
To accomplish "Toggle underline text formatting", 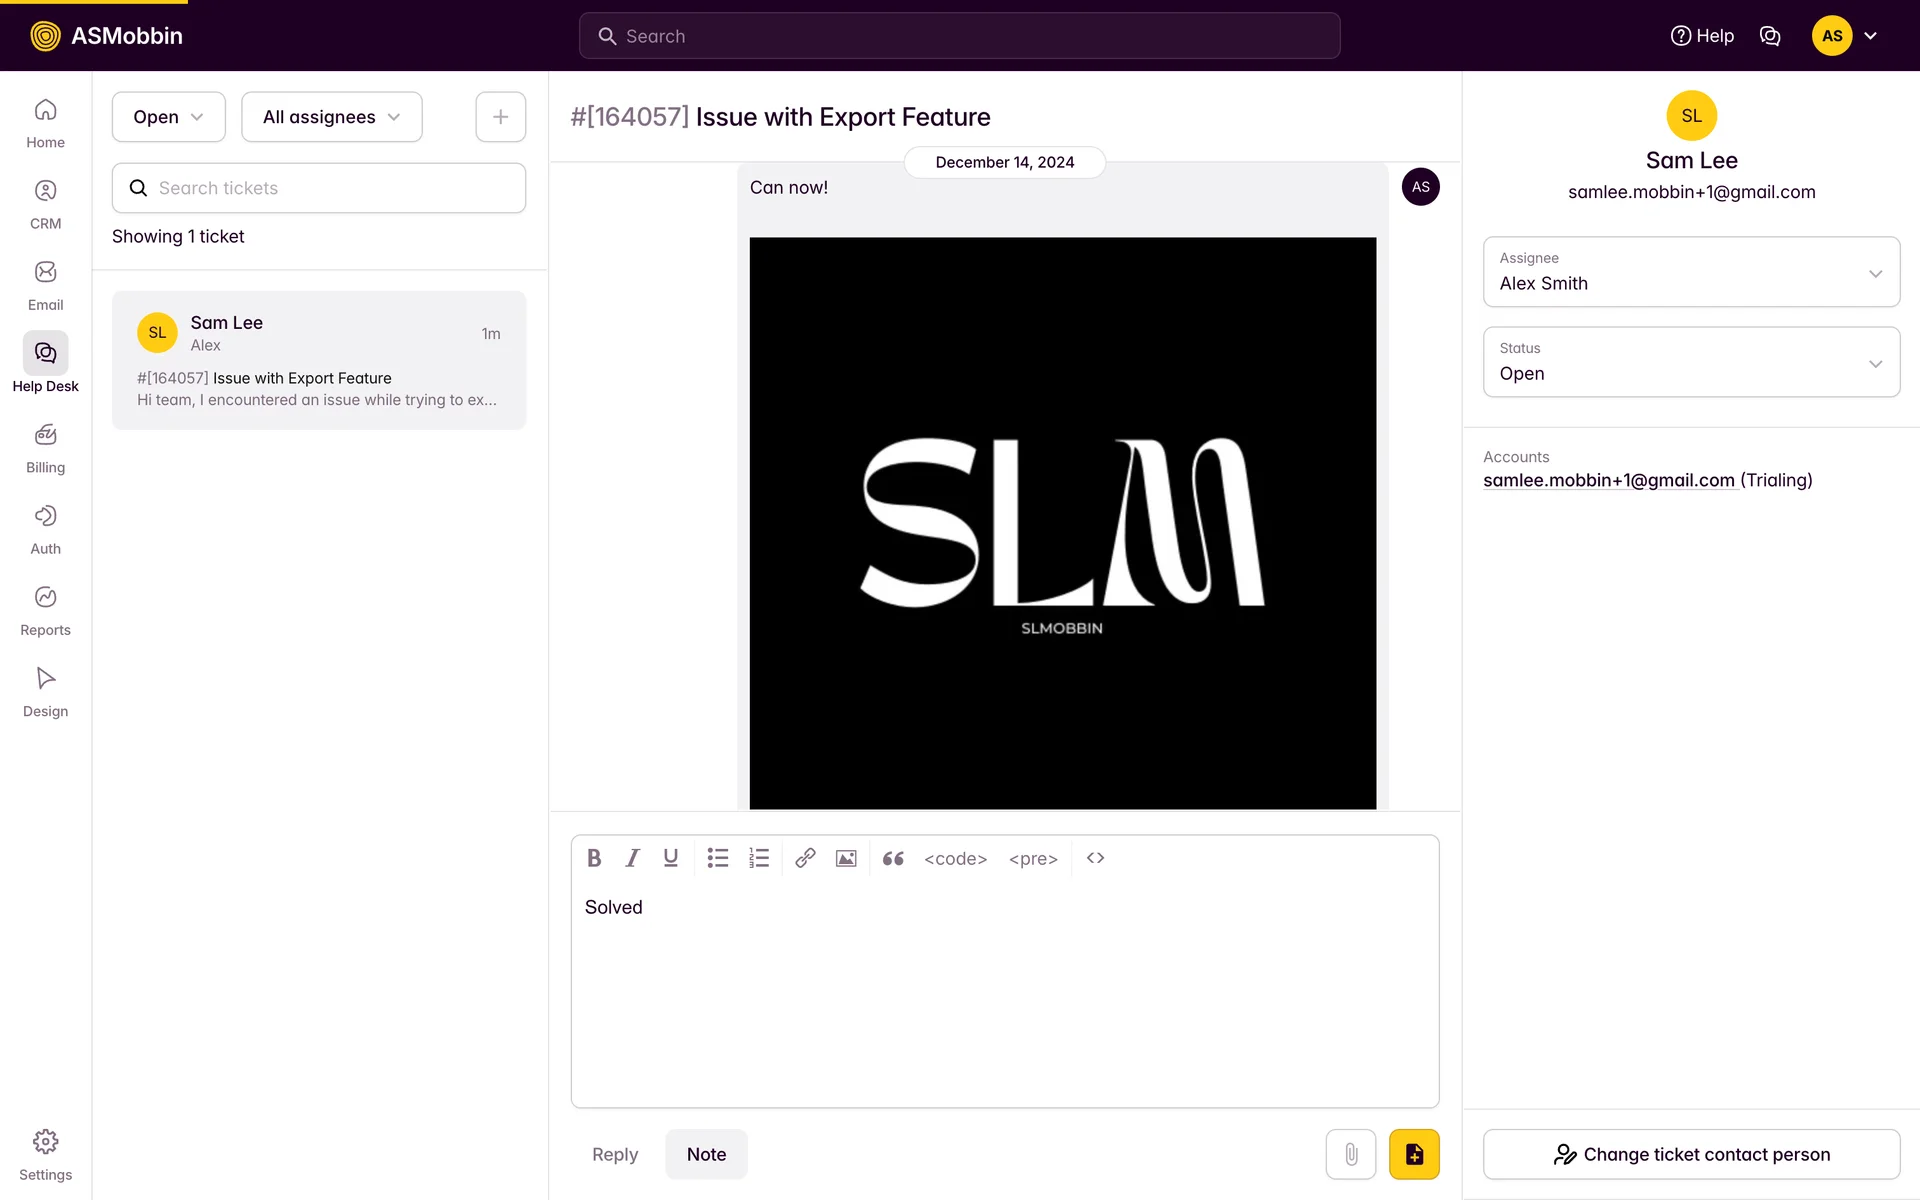I will [x=670, y=858].
